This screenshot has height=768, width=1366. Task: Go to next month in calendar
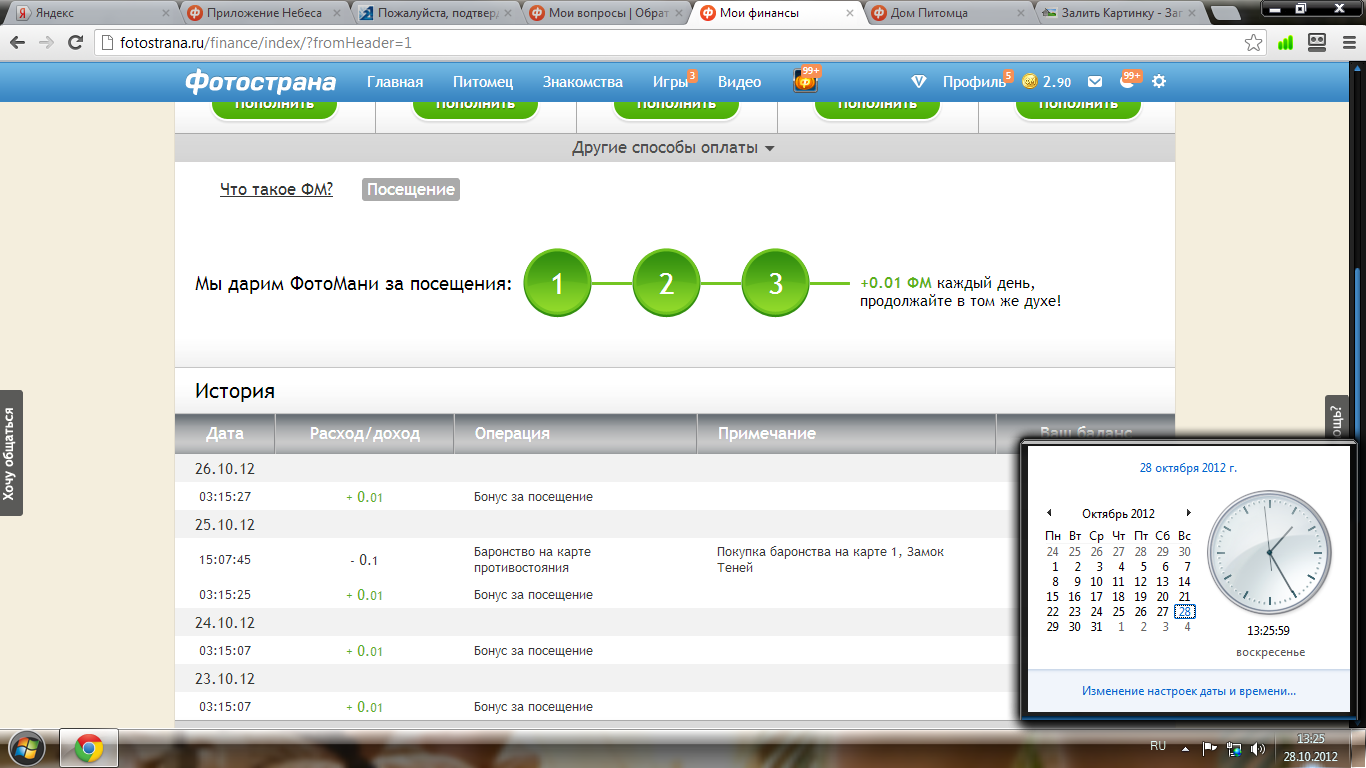(1188, 513)
